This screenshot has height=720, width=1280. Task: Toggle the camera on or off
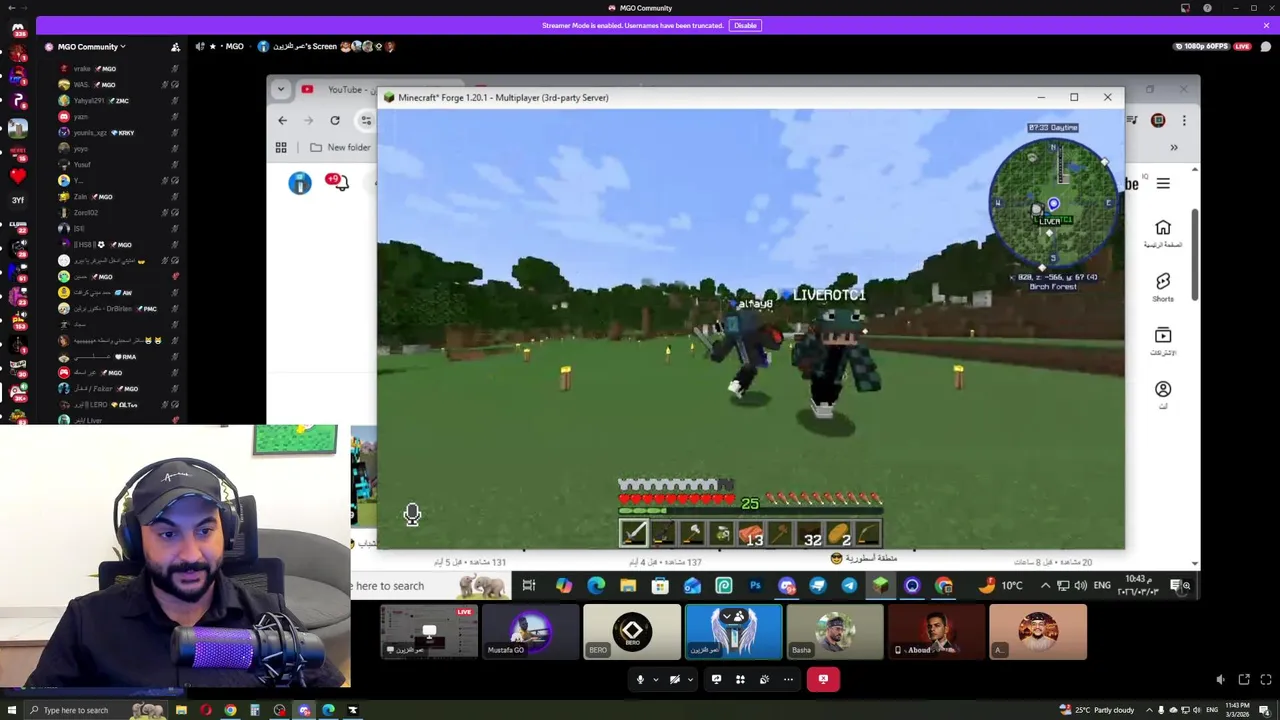(675, 679)
